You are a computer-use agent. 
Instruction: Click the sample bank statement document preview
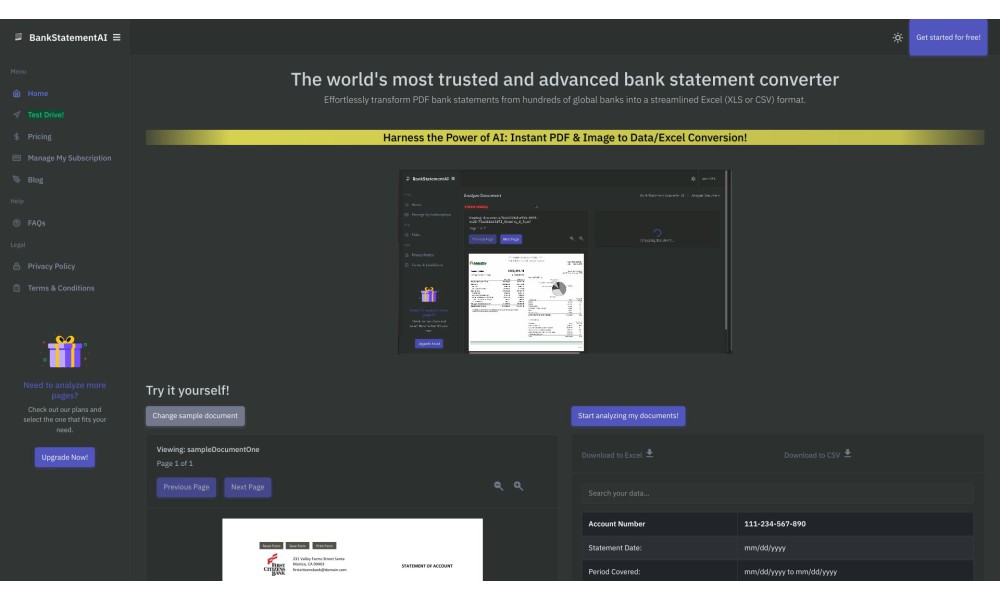click(352, 550)
